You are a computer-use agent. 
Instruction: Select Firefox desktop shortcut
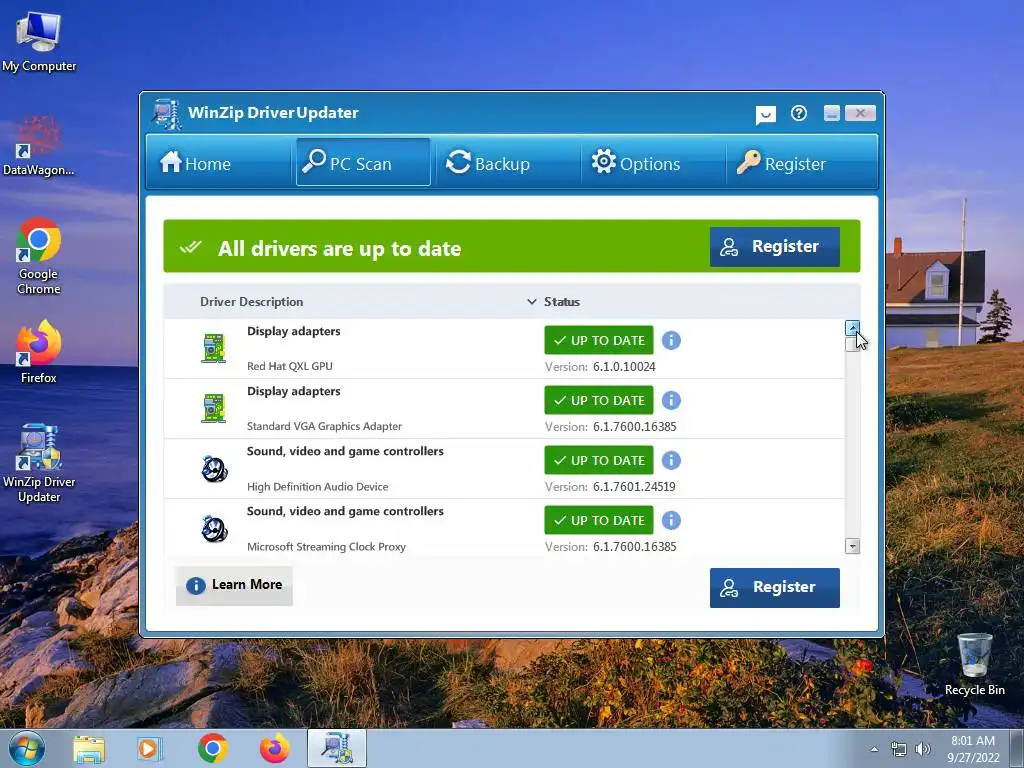point(39,351)
